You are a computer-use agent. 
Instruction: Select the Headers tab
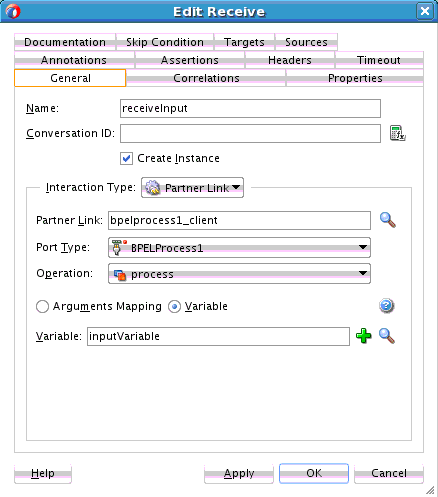coord(290,60)
